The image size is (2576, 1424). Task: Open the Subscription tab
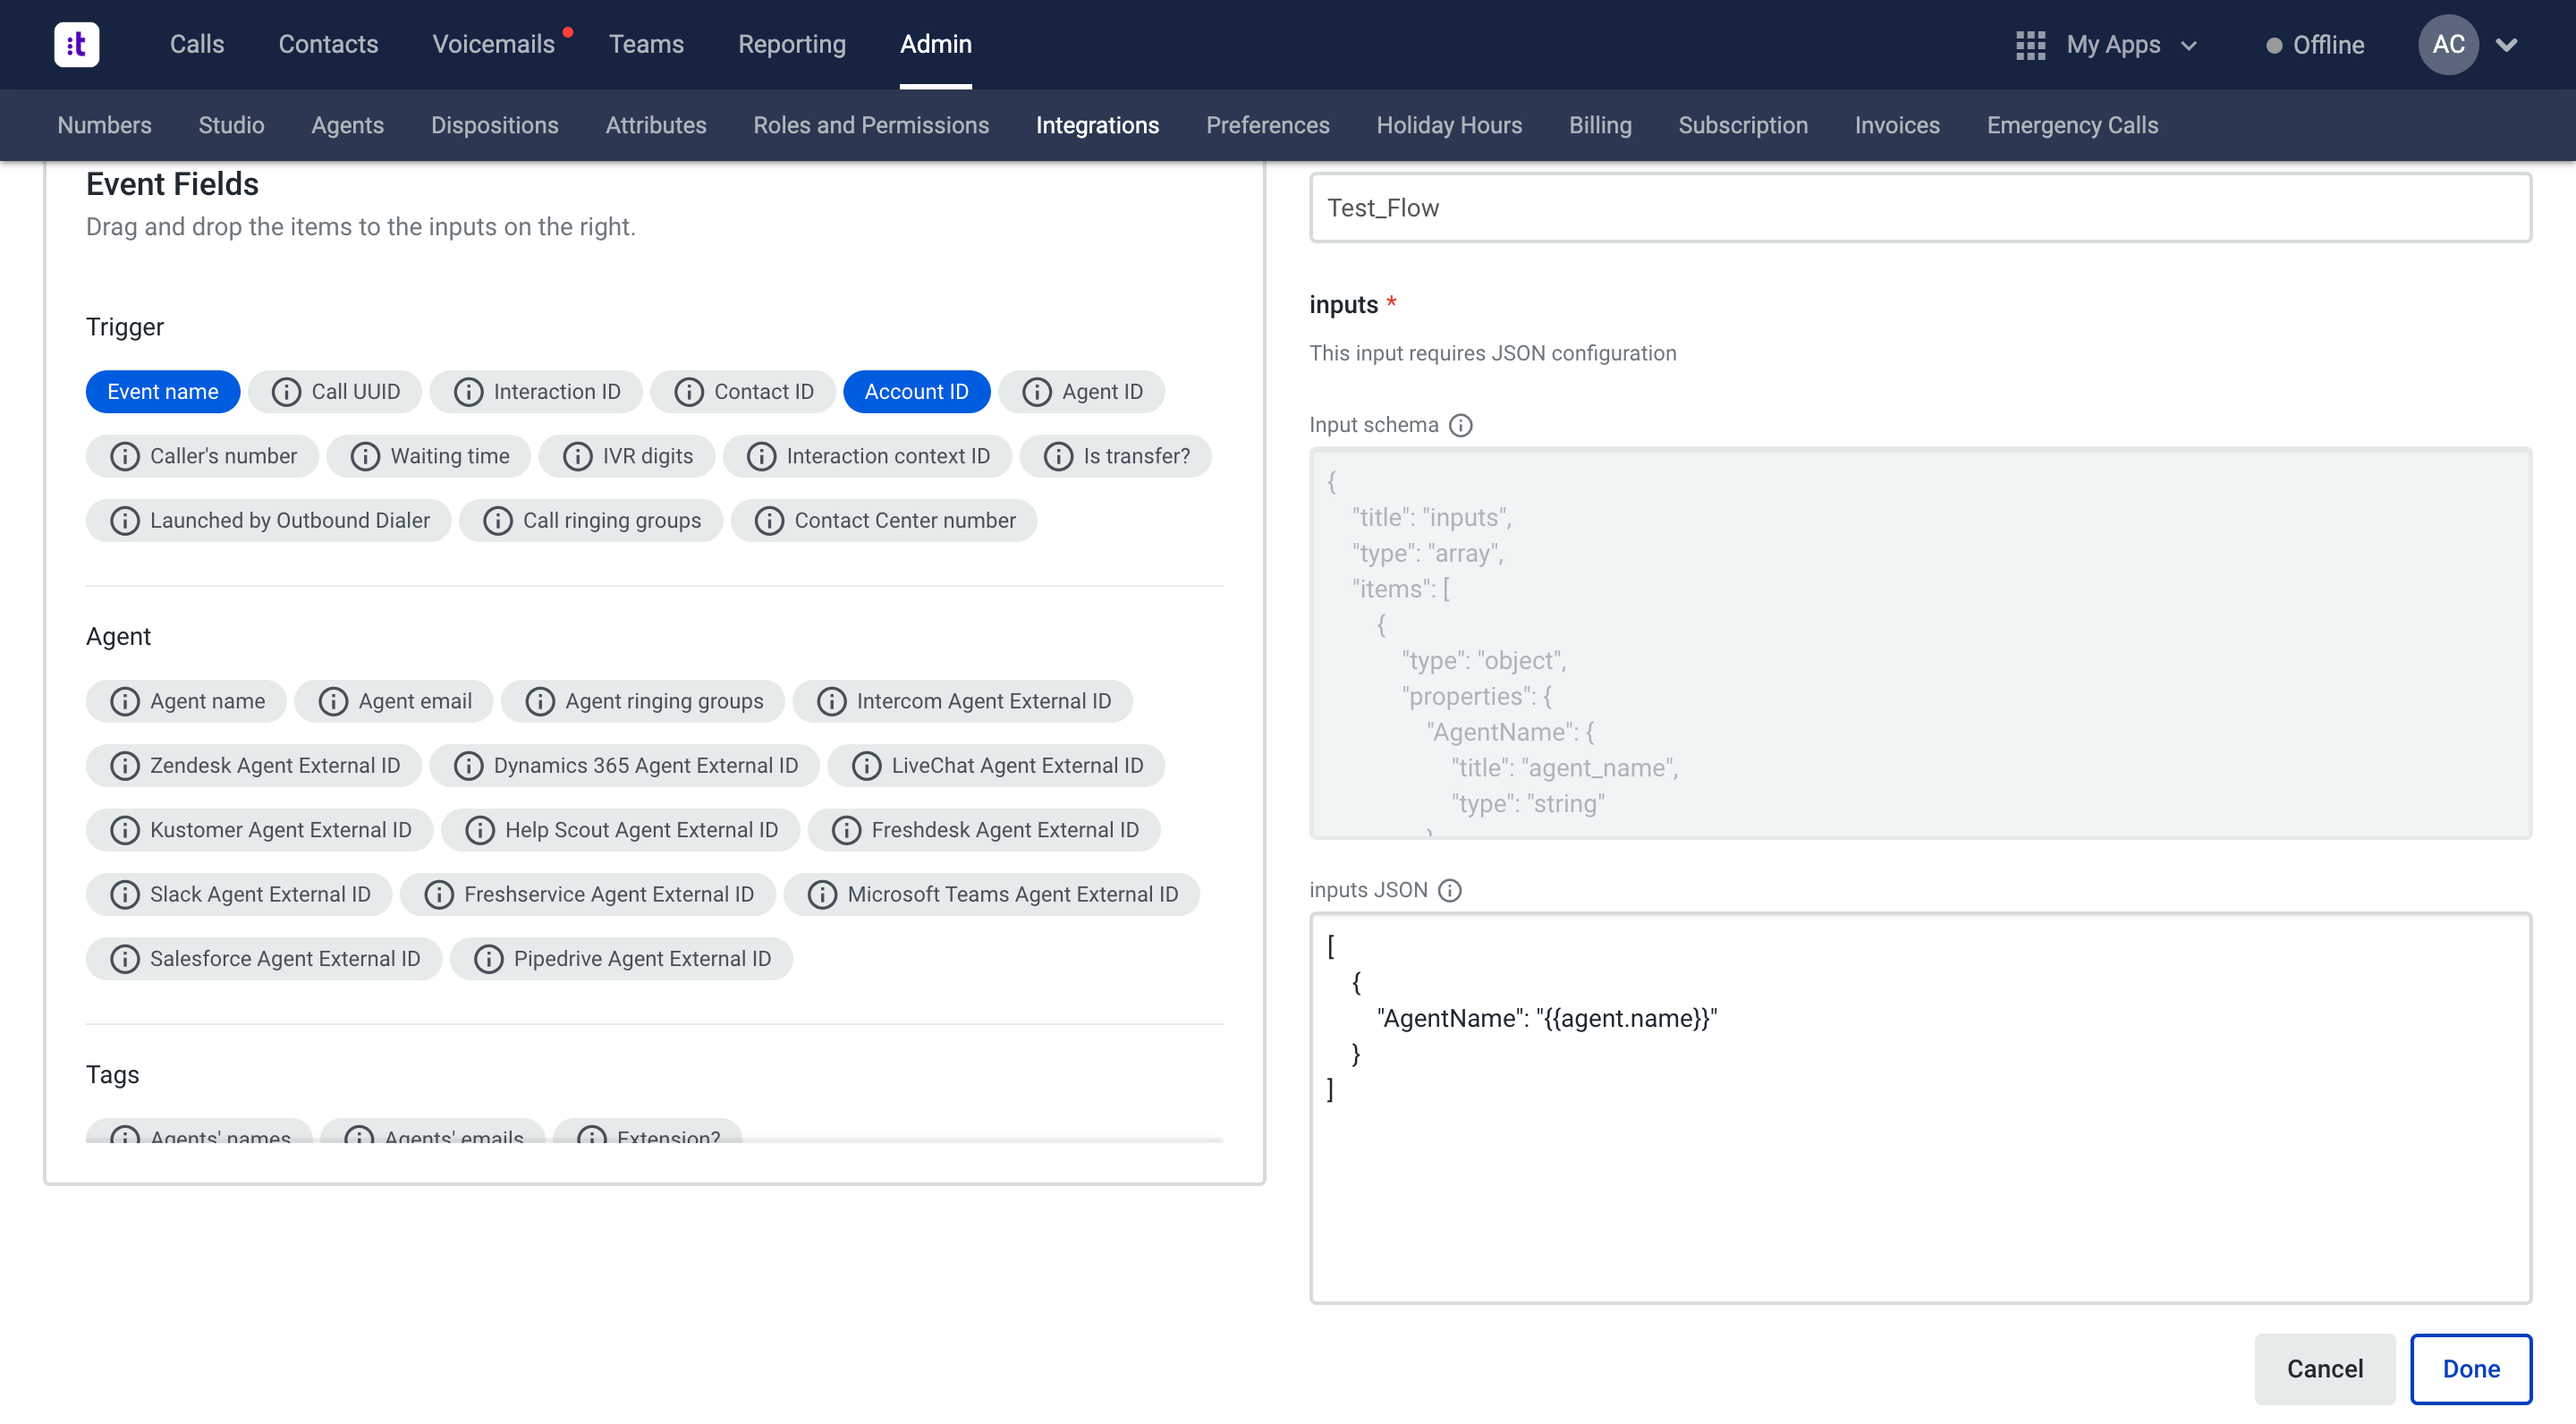tap(1742, 125)
